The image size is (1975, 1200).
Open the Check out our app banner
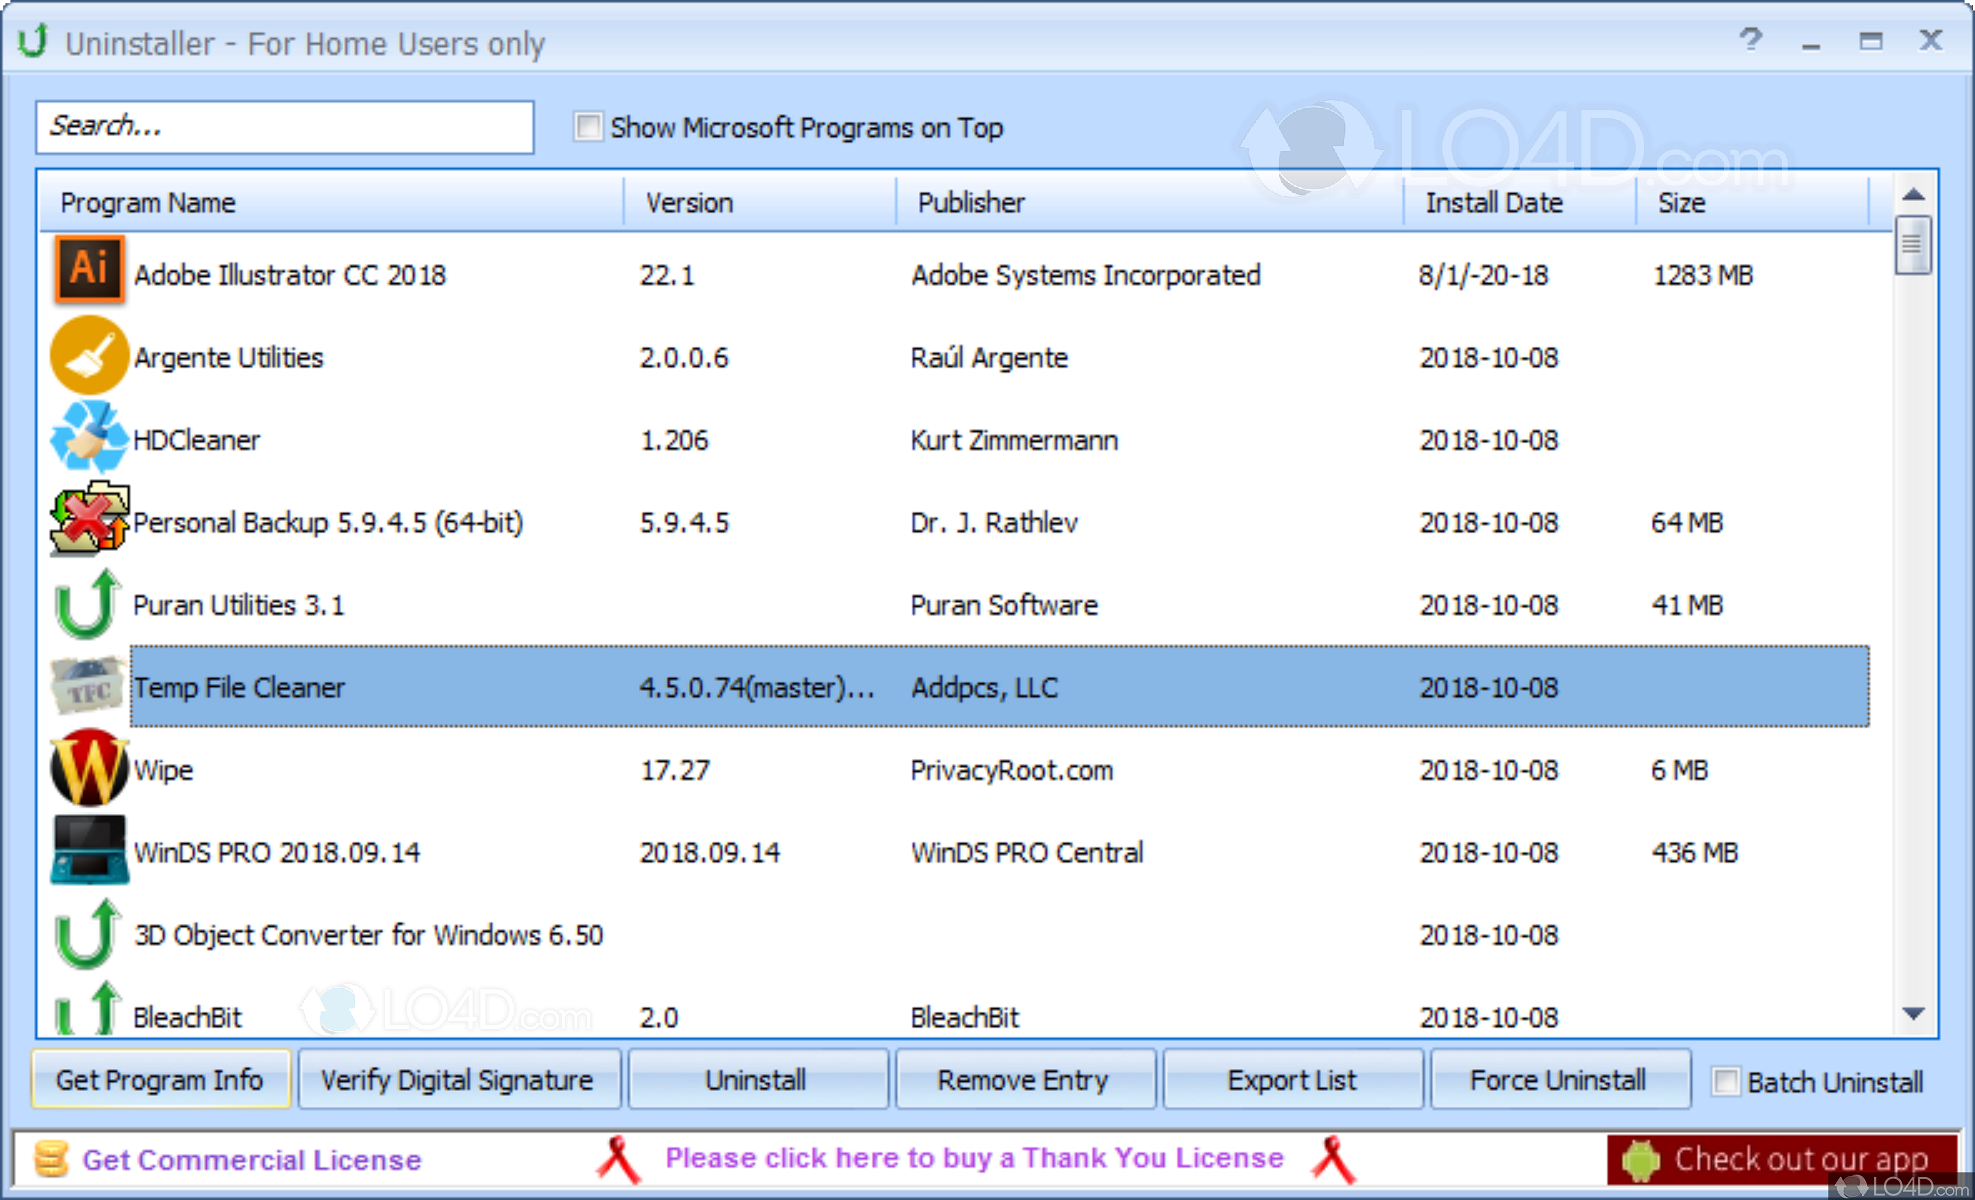(1782, 1159)
